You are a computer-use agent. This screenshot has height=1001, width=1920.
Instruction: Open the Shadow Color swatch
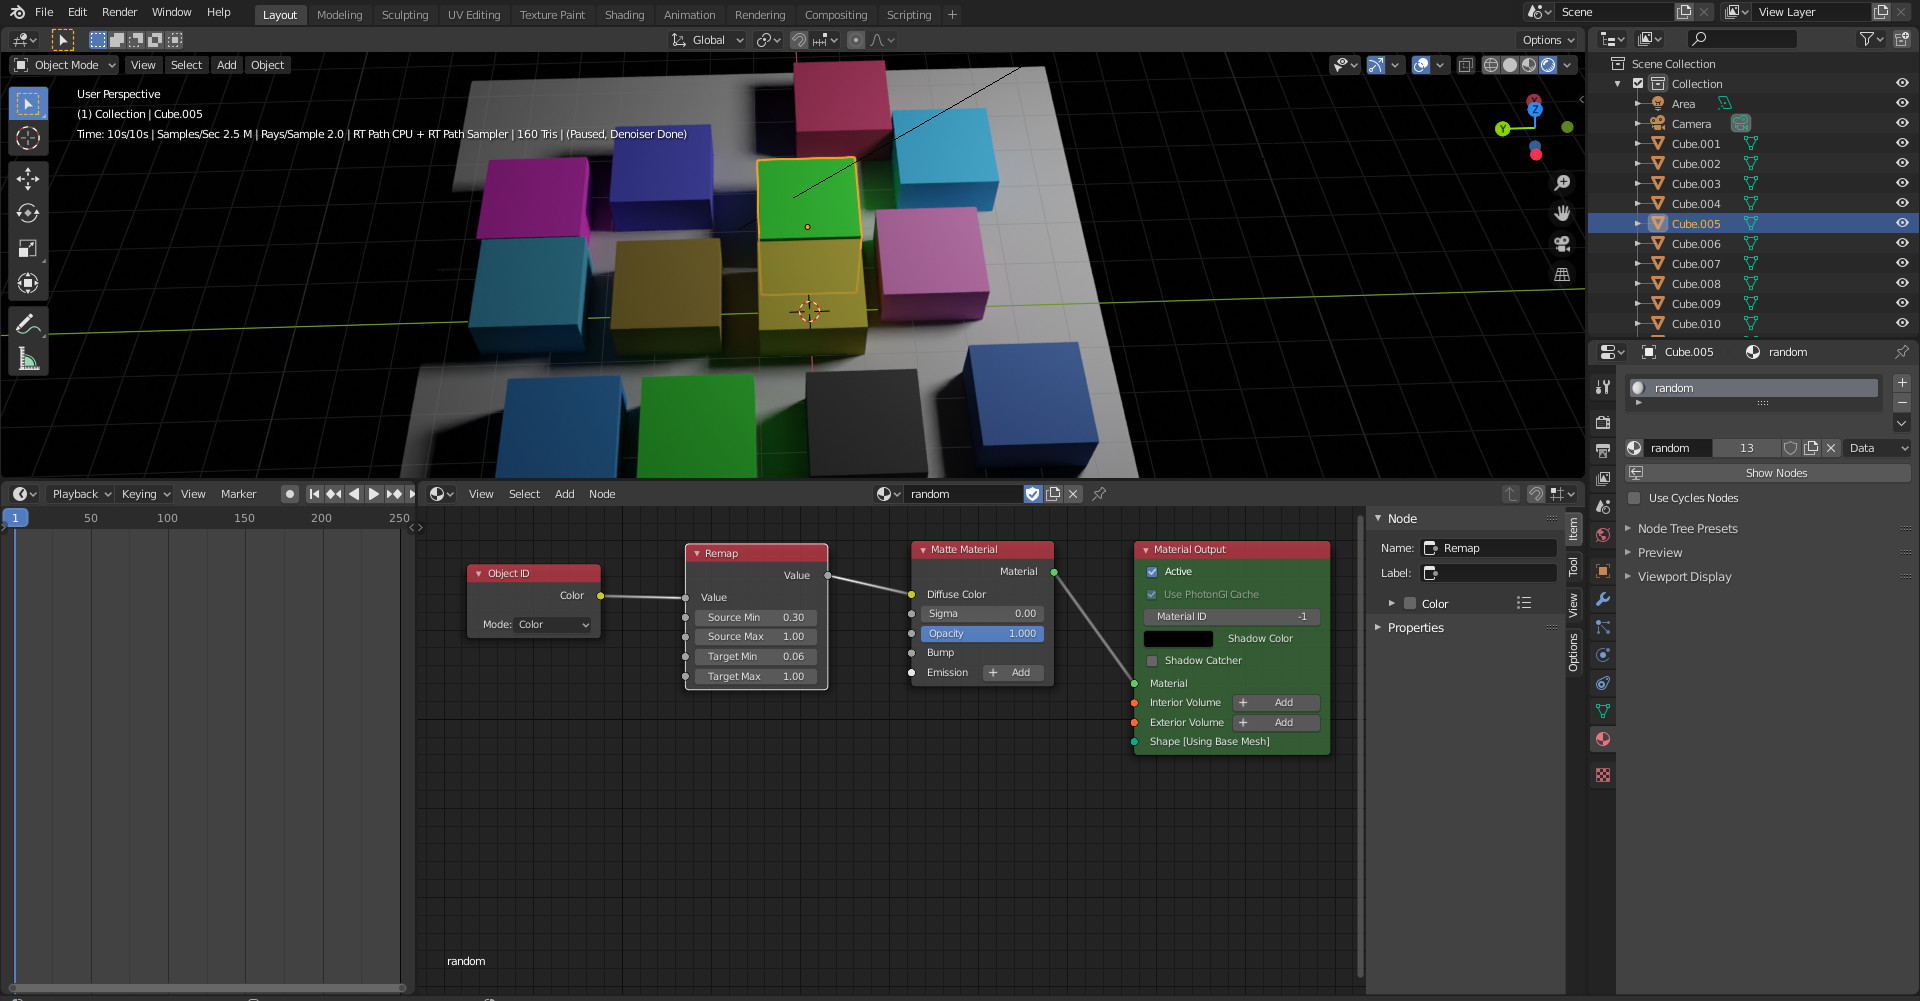point(1178,639)
